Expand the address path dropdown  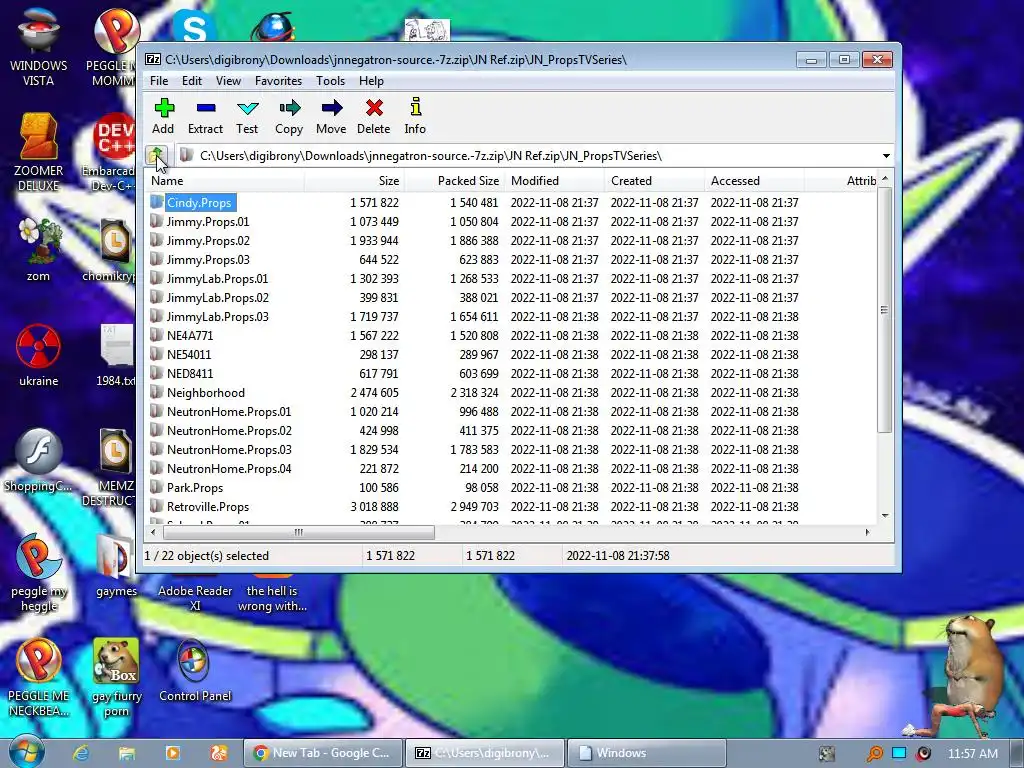[x=886, y=156]
